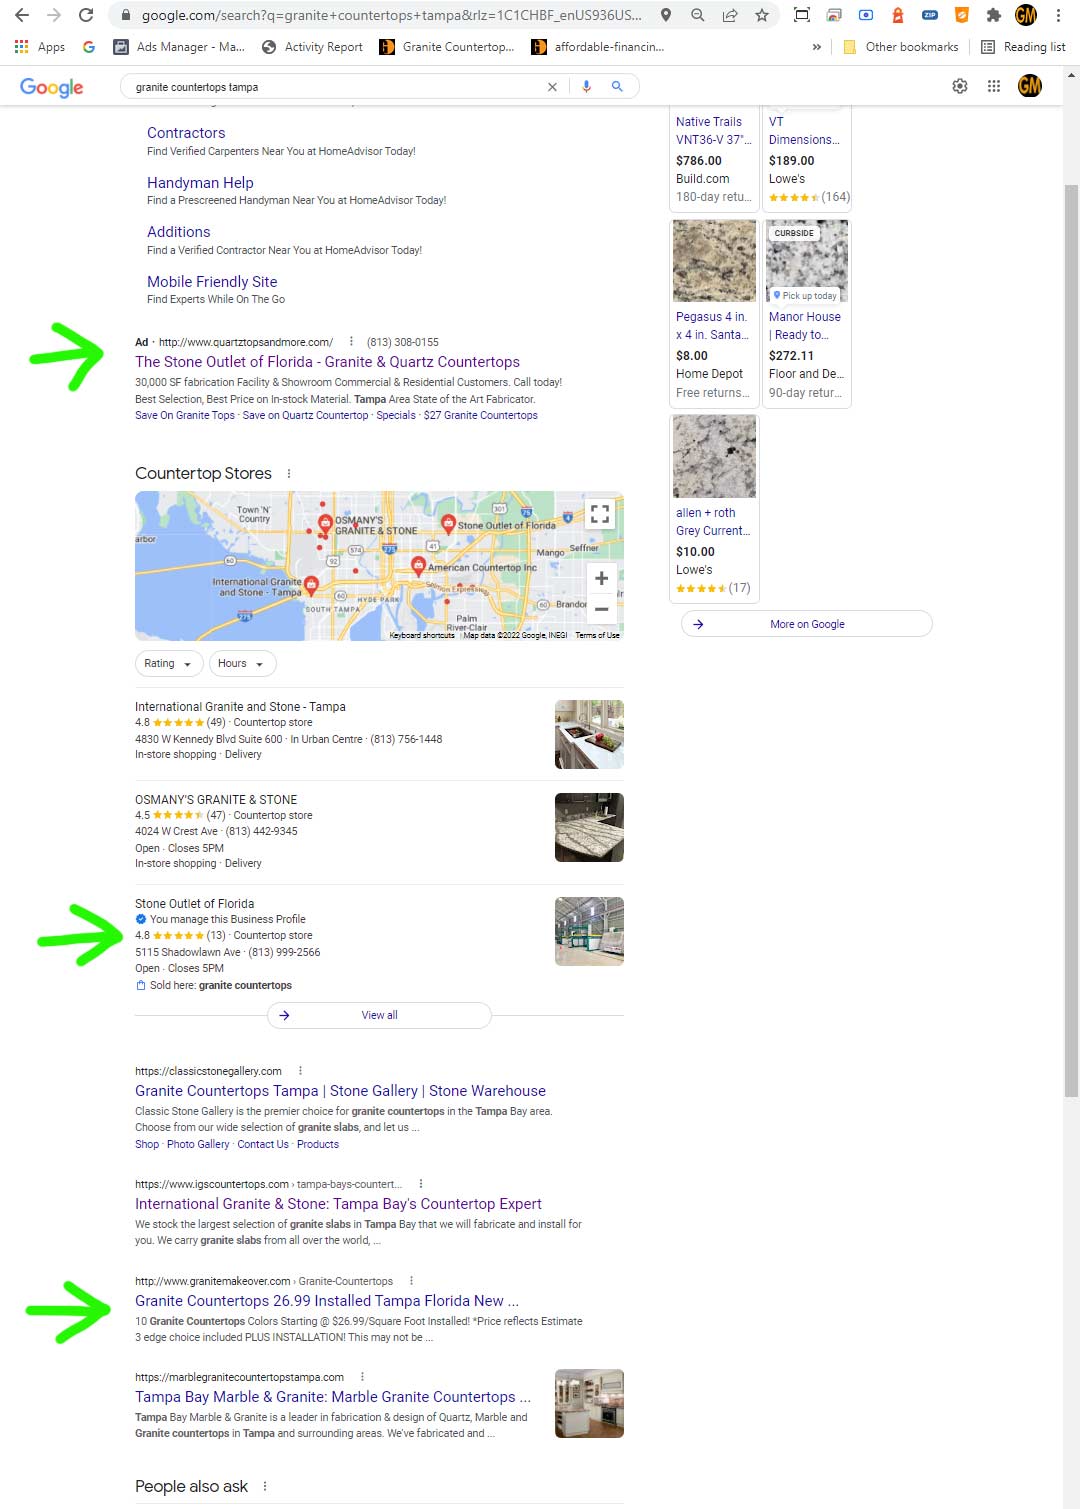Open options menu for quartztopsandmore ad
1080x1509 pixels.
[x=351, y=342]
